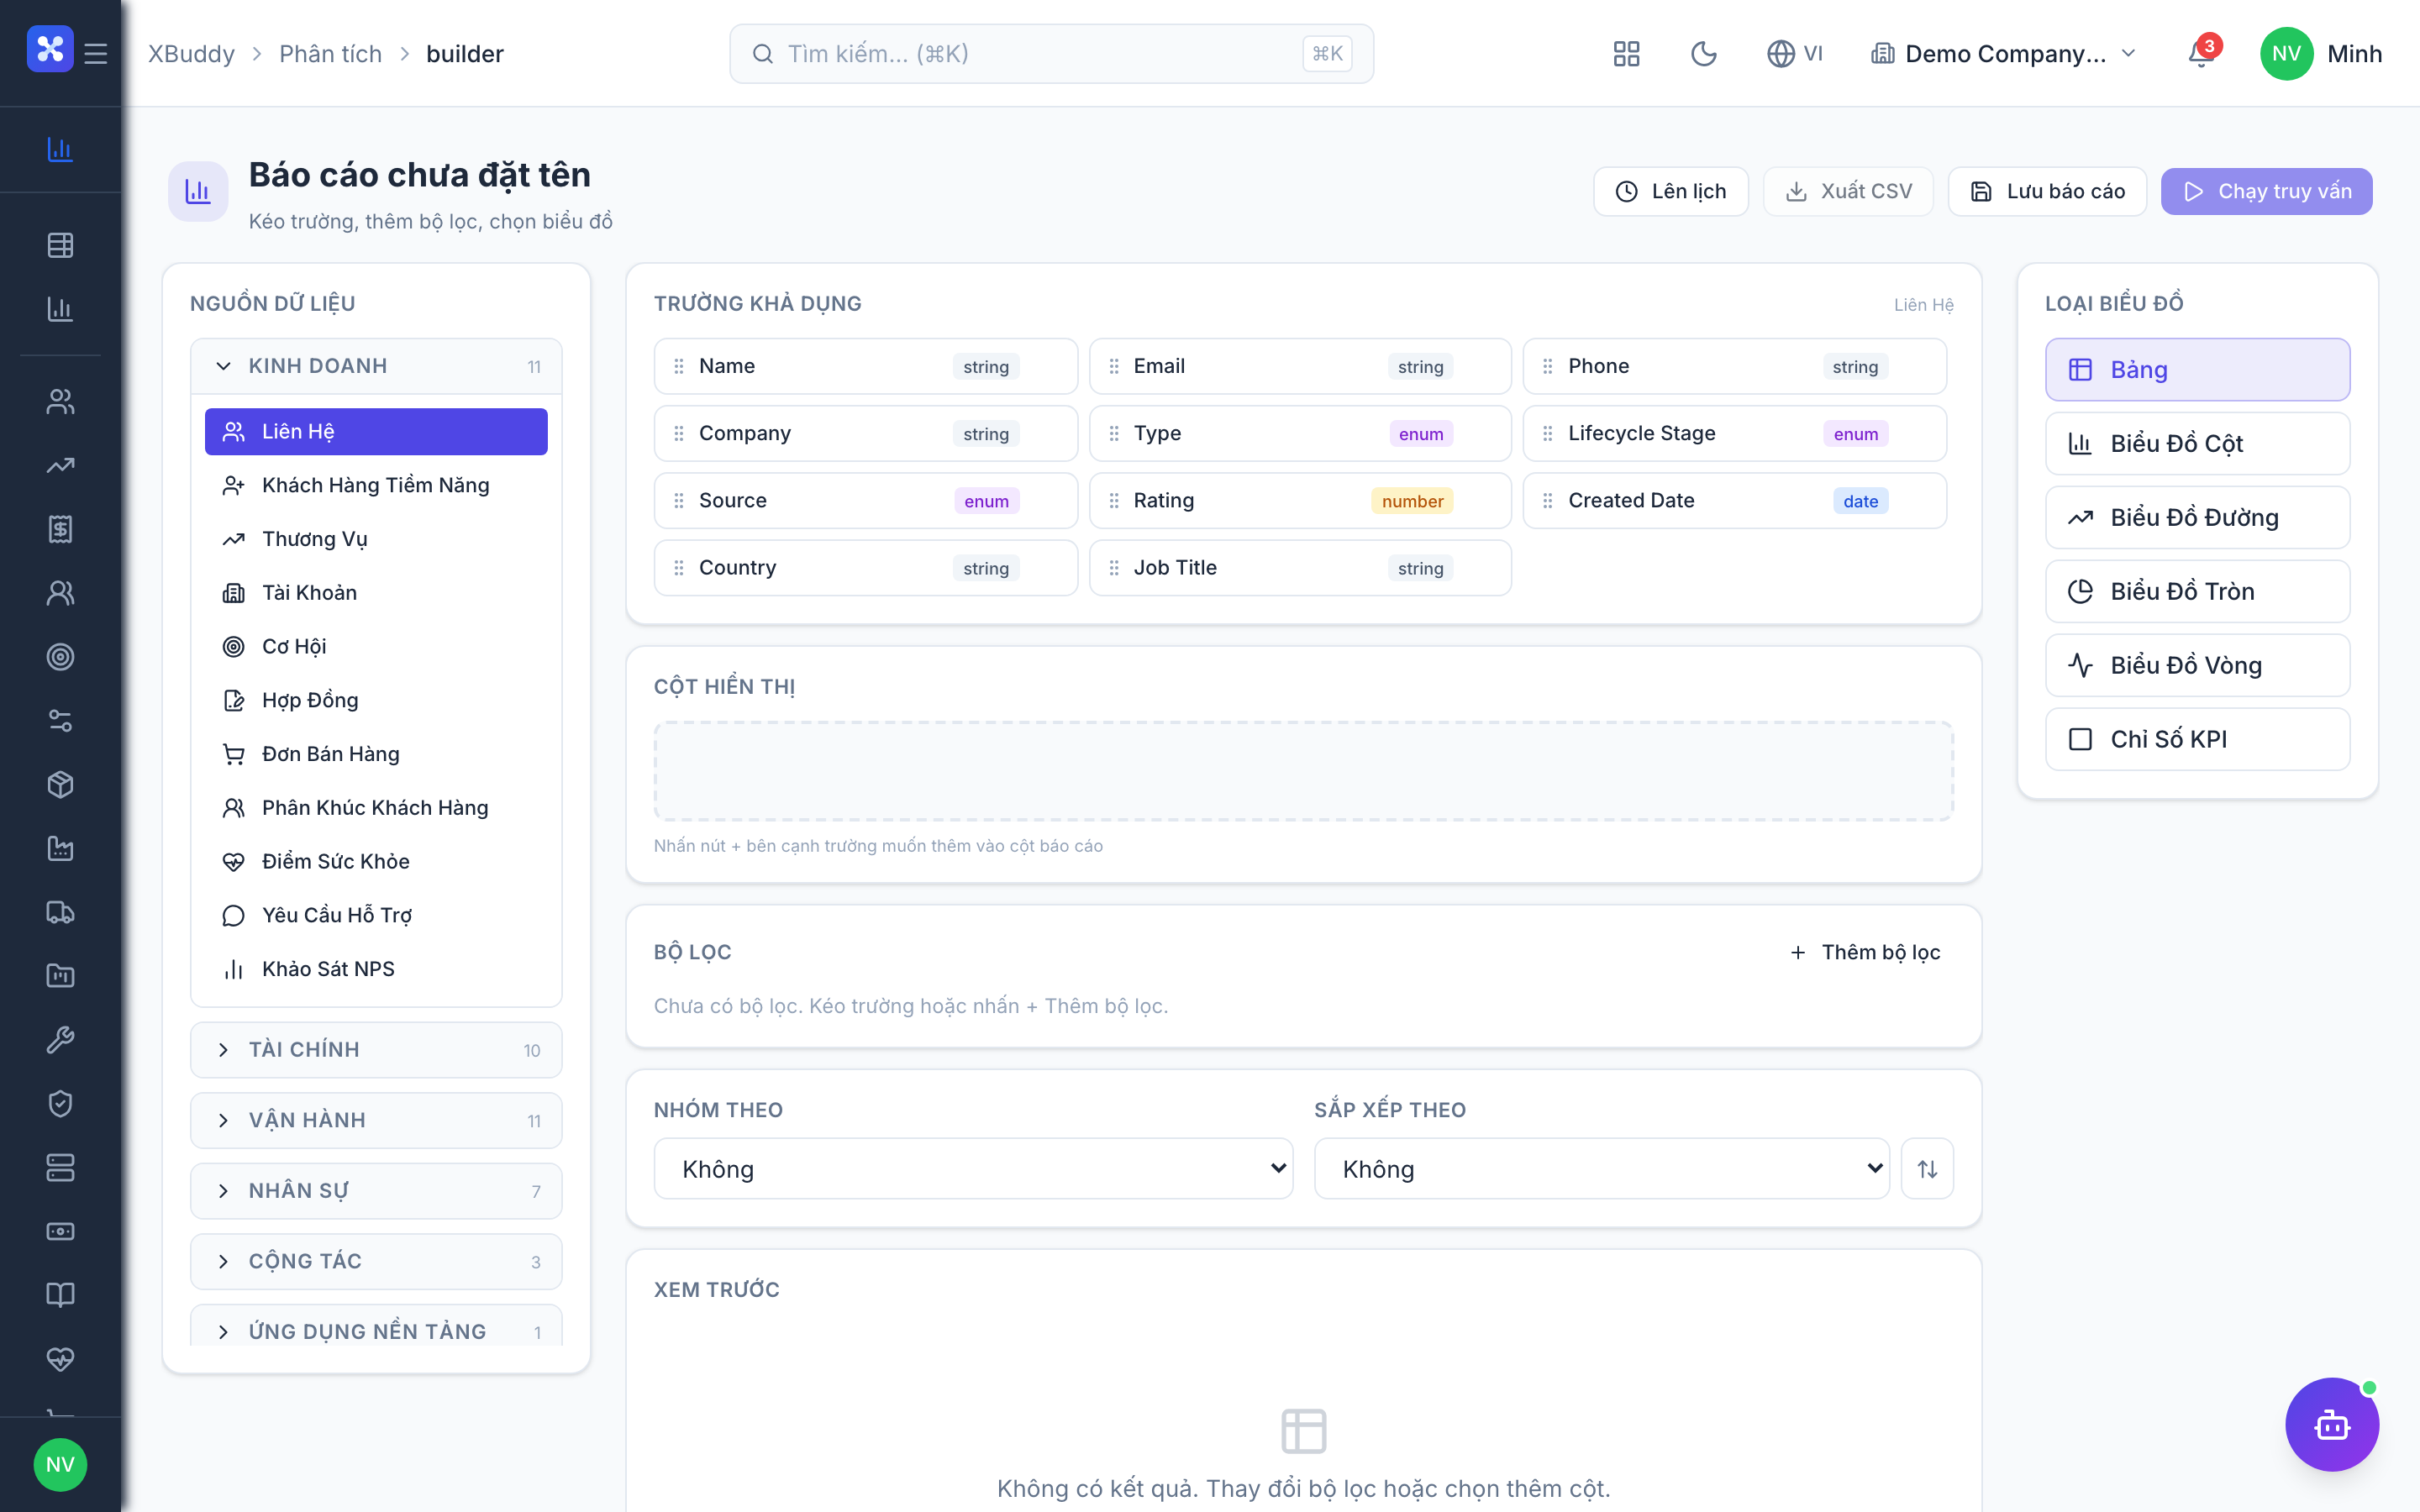The height and width of the screenshot is (1512, 2420).
Task: Select Yêu Cầu Hỗ Trợ data source
Action: [x=376, y=915]
